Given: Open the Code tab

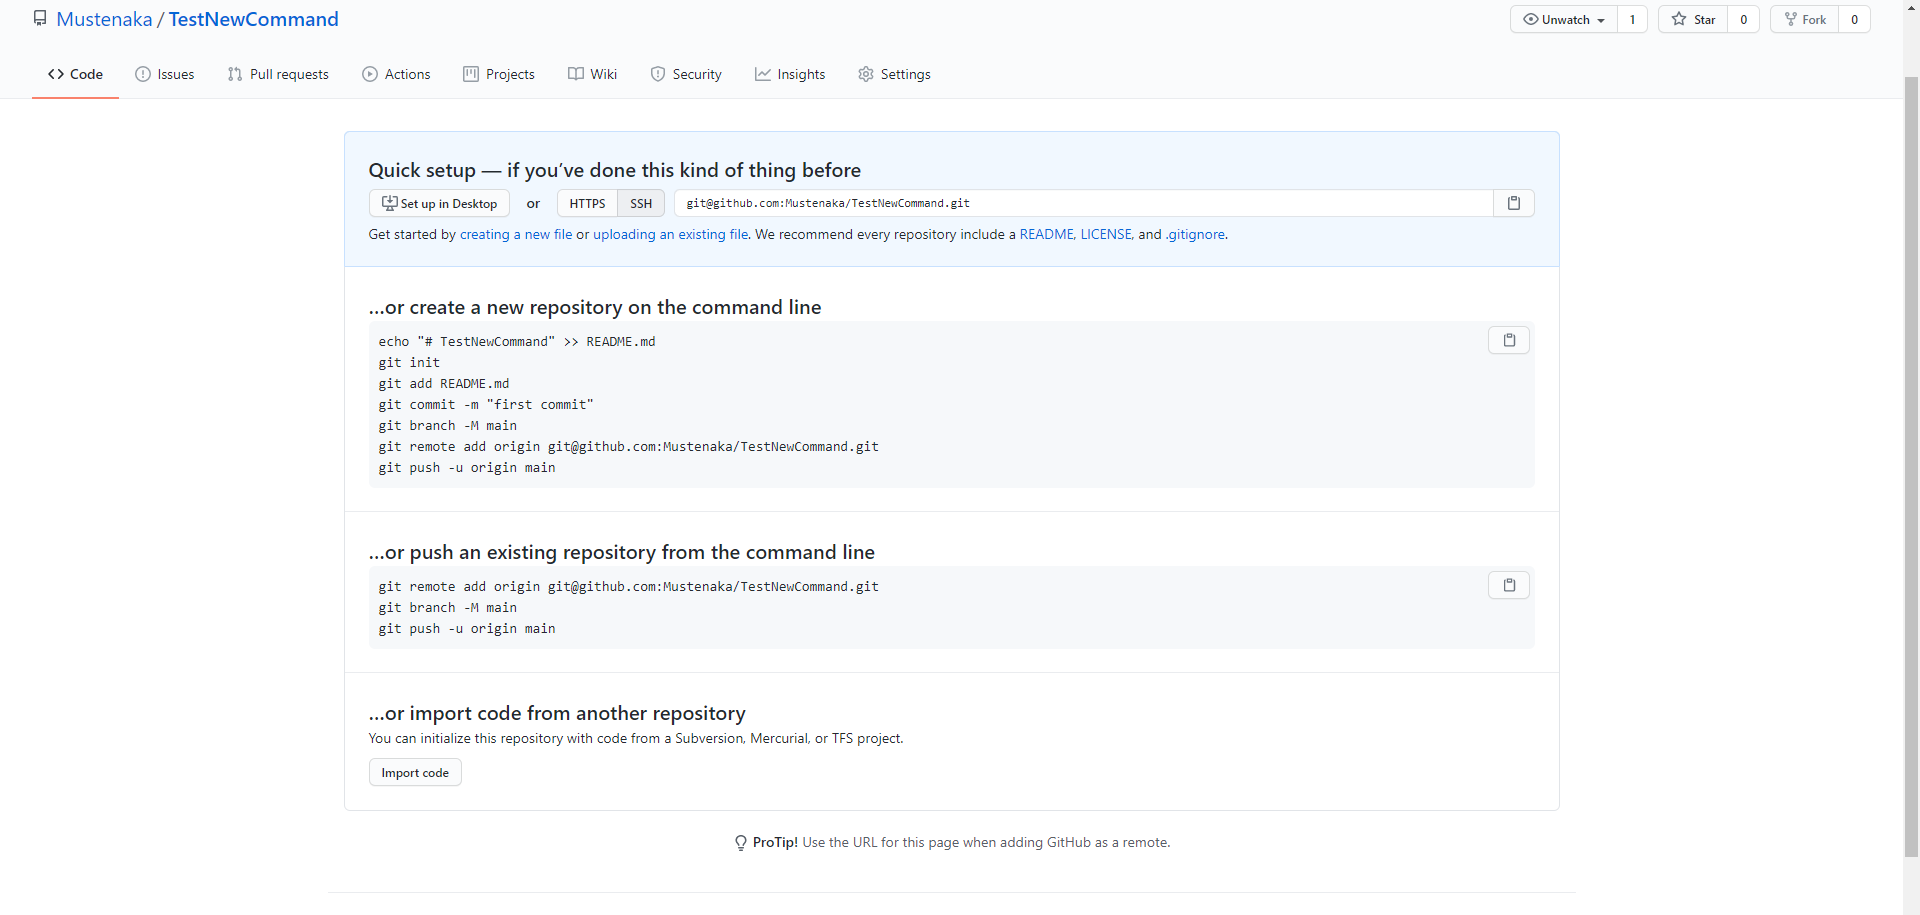Looking at the screenshot, I should pos(75,74).
